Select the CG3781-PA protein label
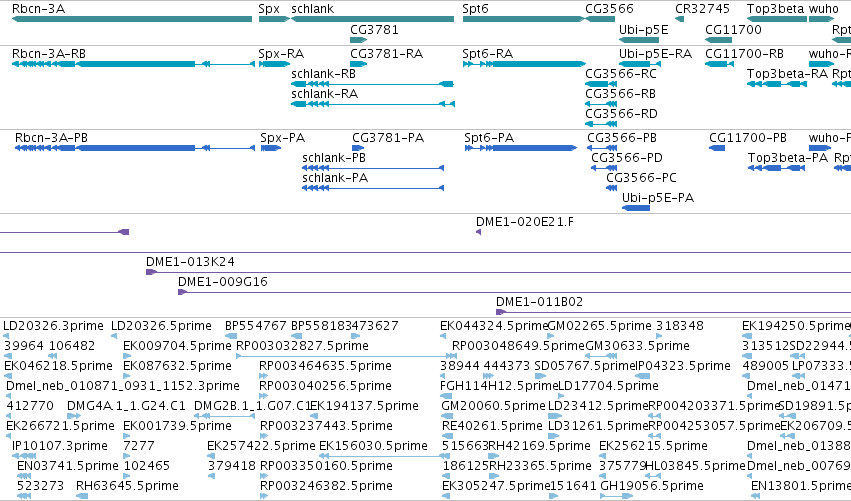 coord(388,138)
